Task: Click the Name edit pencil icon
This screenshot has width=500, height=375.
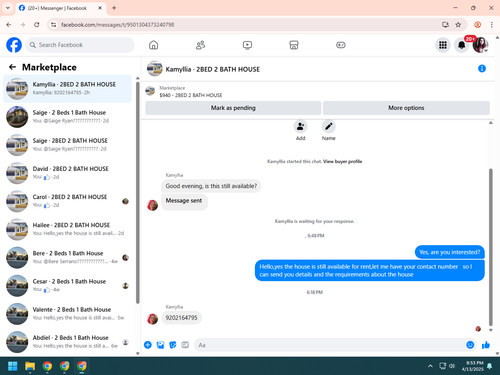Action: pyautogui.click(x=328, y=127)
